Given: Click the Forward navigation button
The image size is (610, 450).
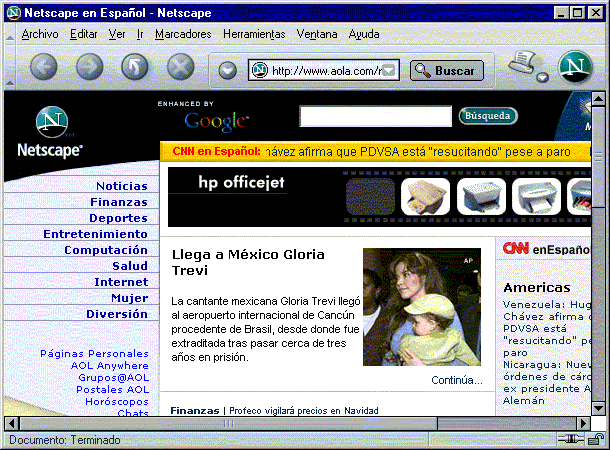Looking at the screenshot, I should coord(90,68).
